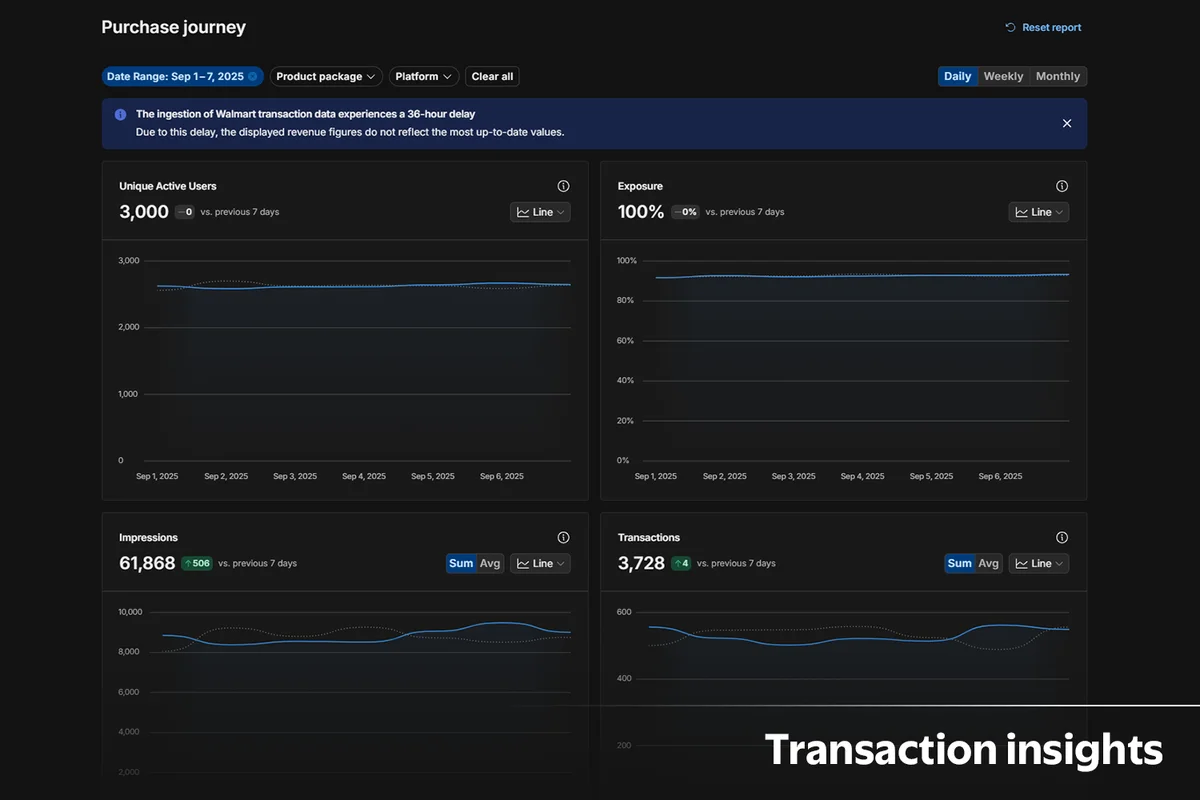Click the Reset report link
Image resolution: width=1200 pixels, height=800 pixels.
tap(1051, 28)
